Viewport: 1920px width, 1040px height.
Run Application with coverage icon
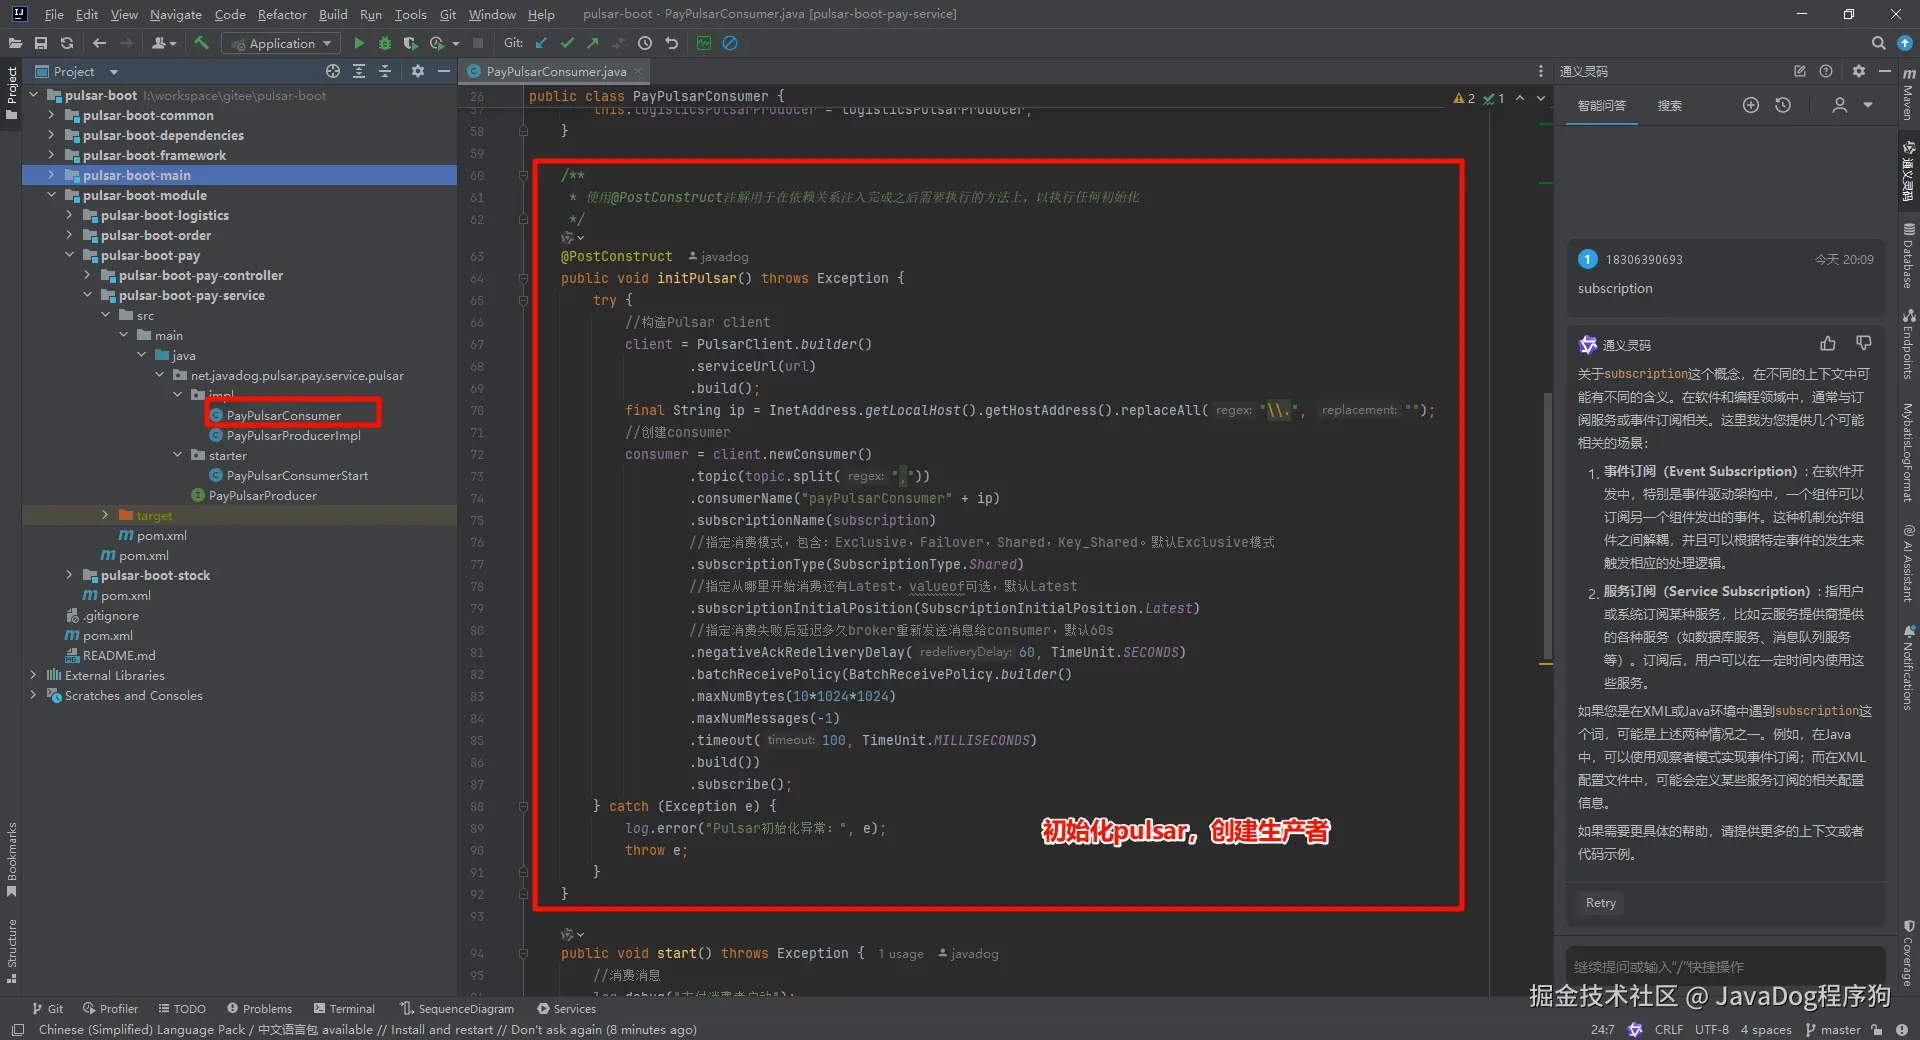coord(410,43)
